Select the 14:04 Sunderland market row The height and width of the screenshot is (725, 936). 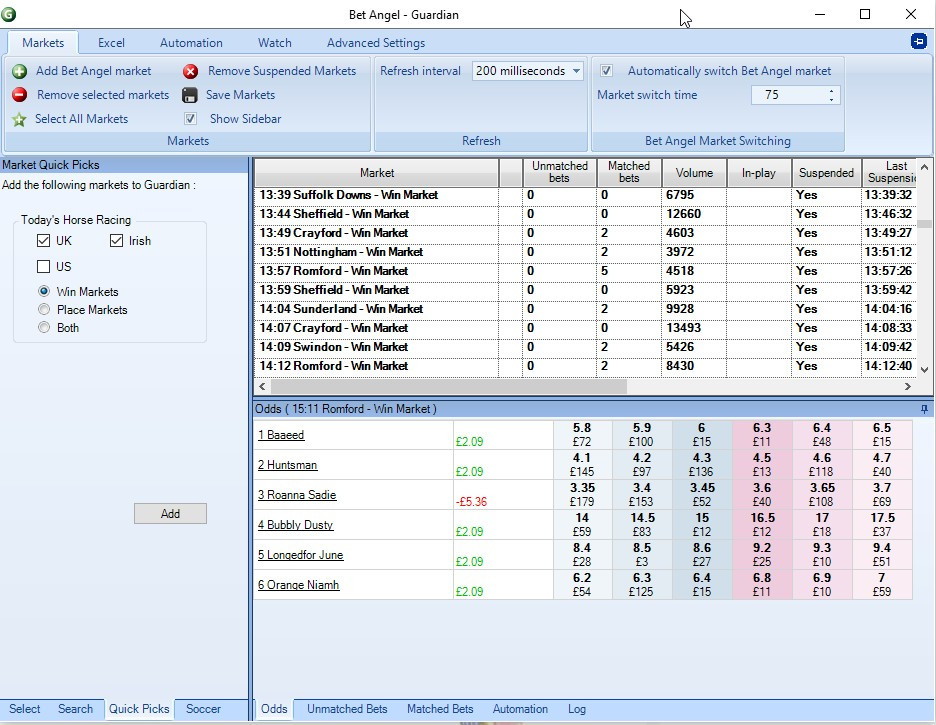[x=585, y=309]
